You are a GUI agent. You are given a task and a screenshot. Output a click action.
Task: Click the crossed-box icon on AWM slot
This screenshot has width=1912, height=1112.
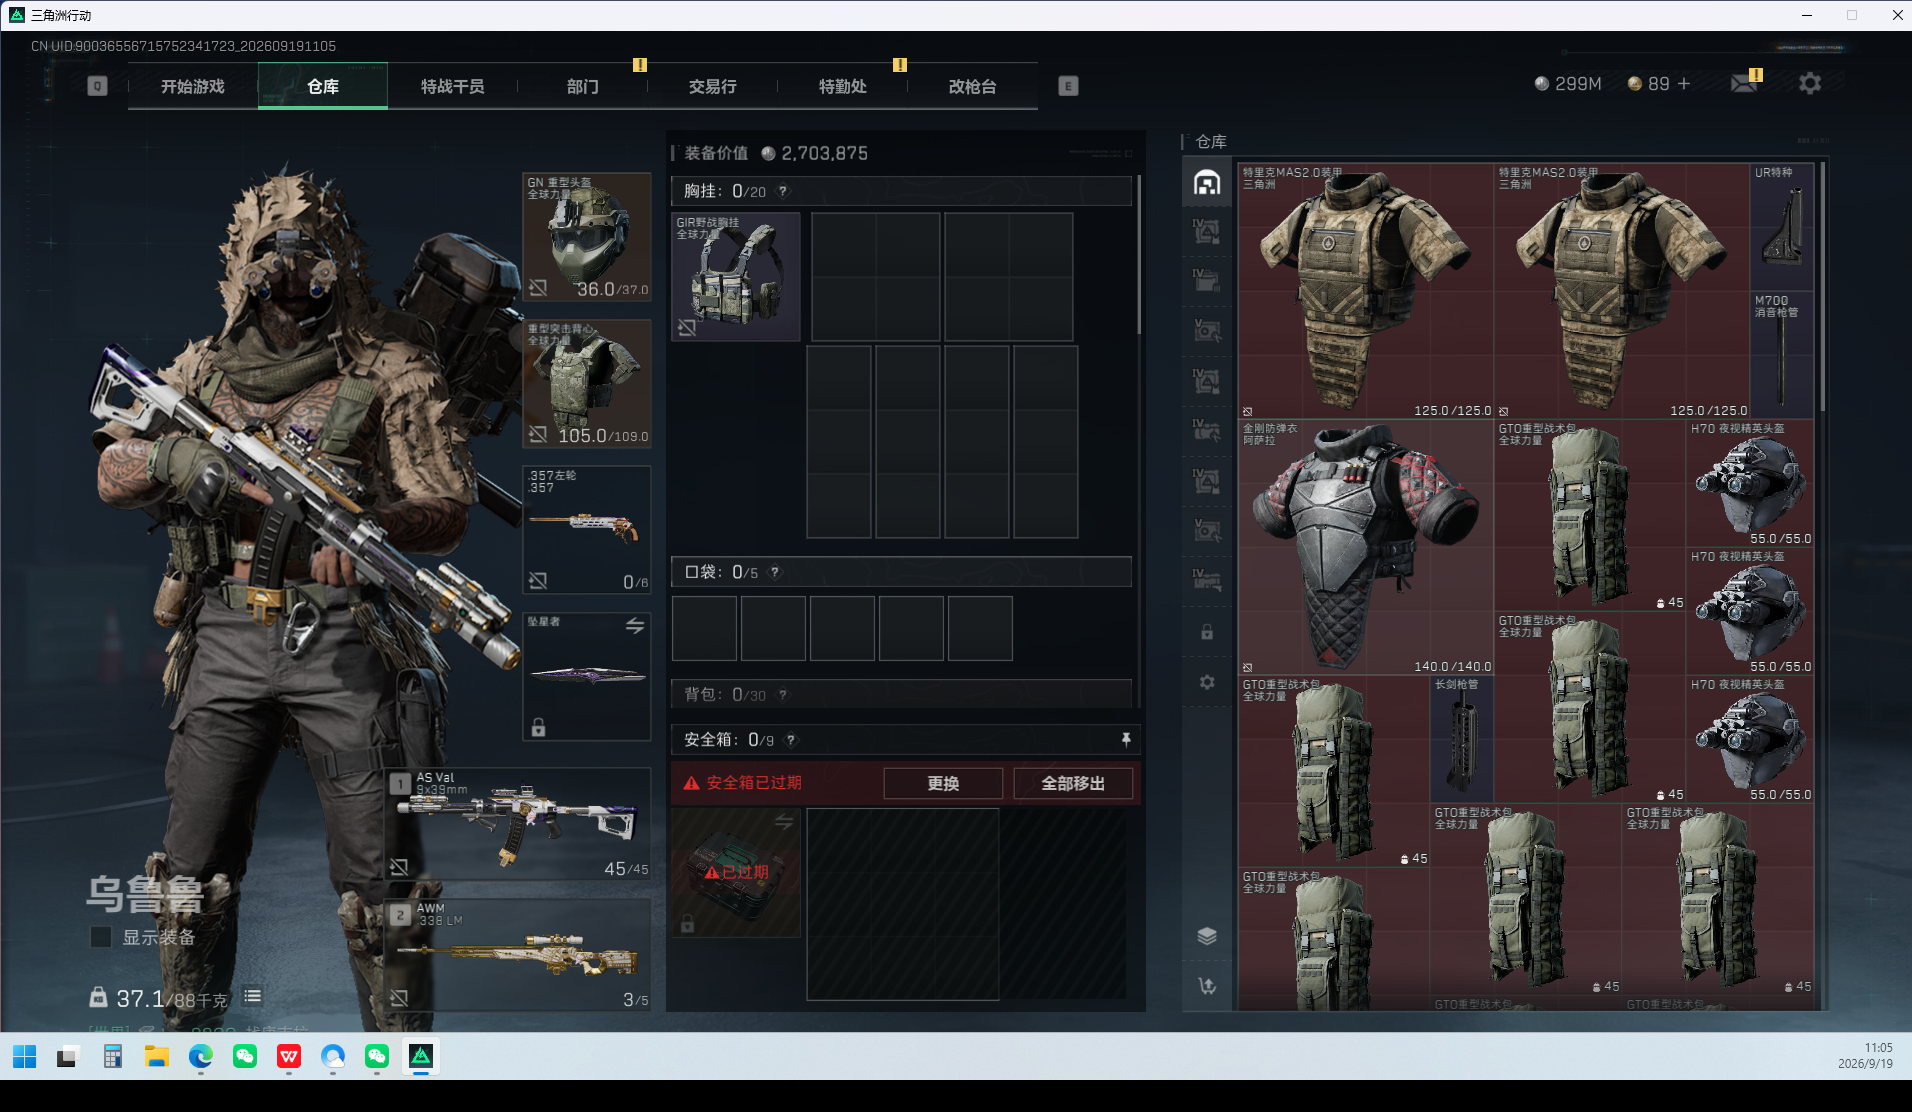(x=399, y=998)
